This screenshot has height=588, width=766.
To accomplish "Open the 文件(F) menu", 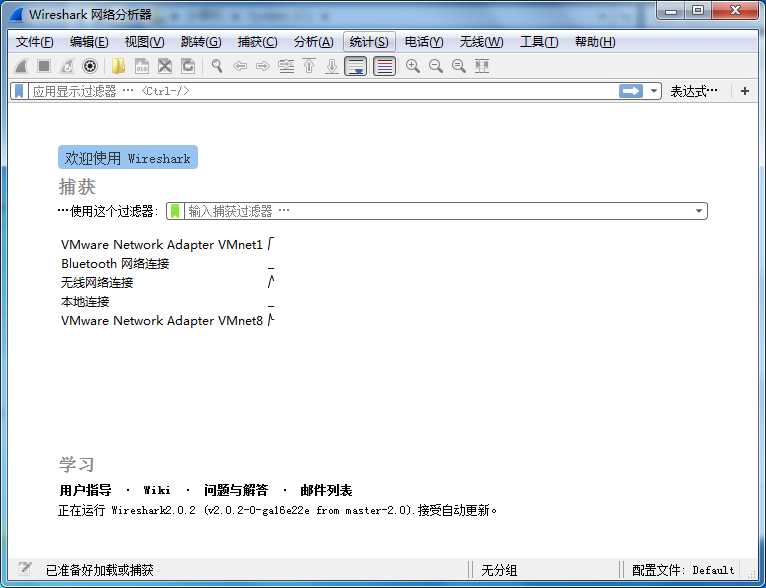I will coord(35,42).
